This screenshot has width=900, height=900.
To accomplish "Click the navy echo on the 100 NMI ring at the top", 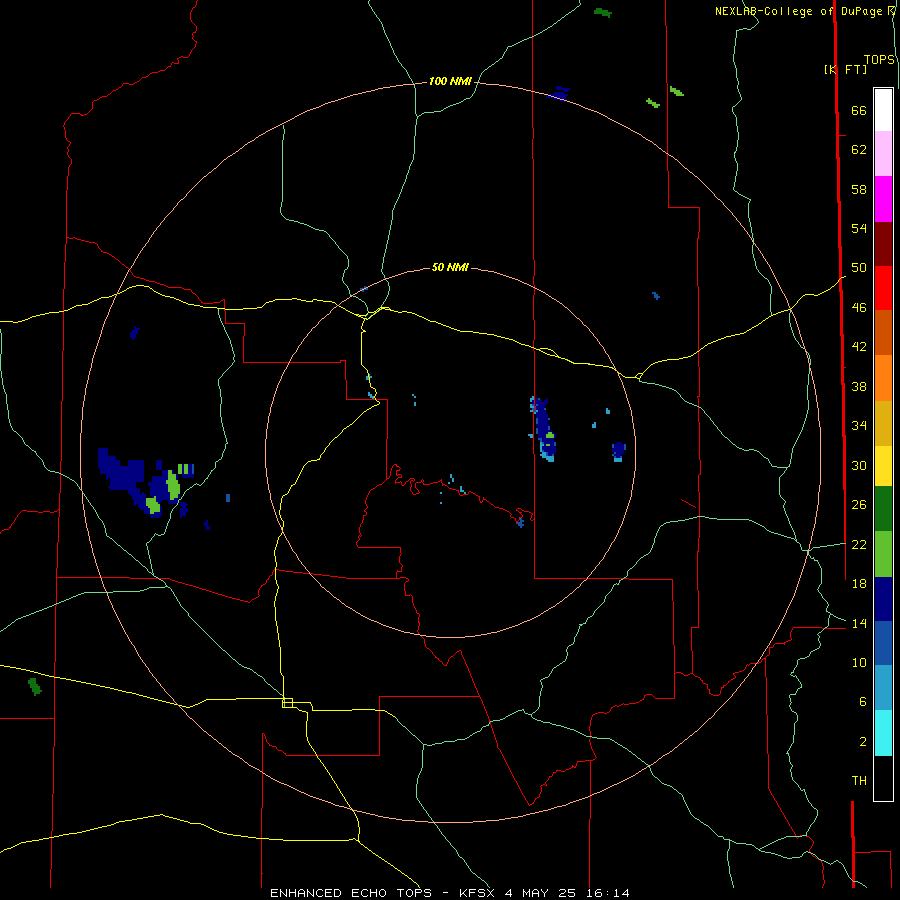I will 558,93.
